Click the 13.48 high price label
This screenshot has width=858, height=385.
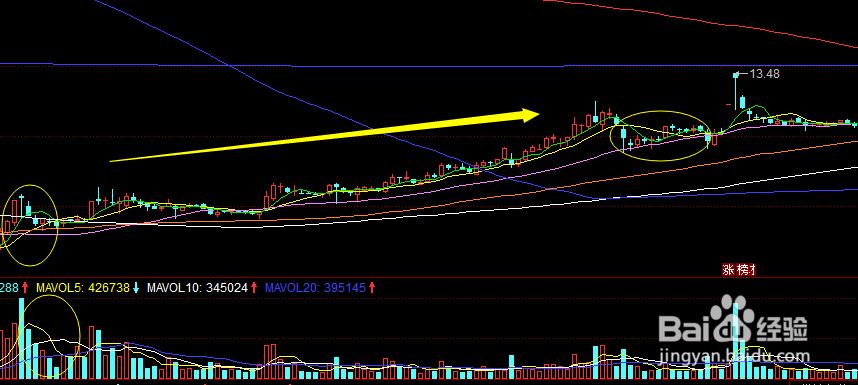tap(764, 74)
